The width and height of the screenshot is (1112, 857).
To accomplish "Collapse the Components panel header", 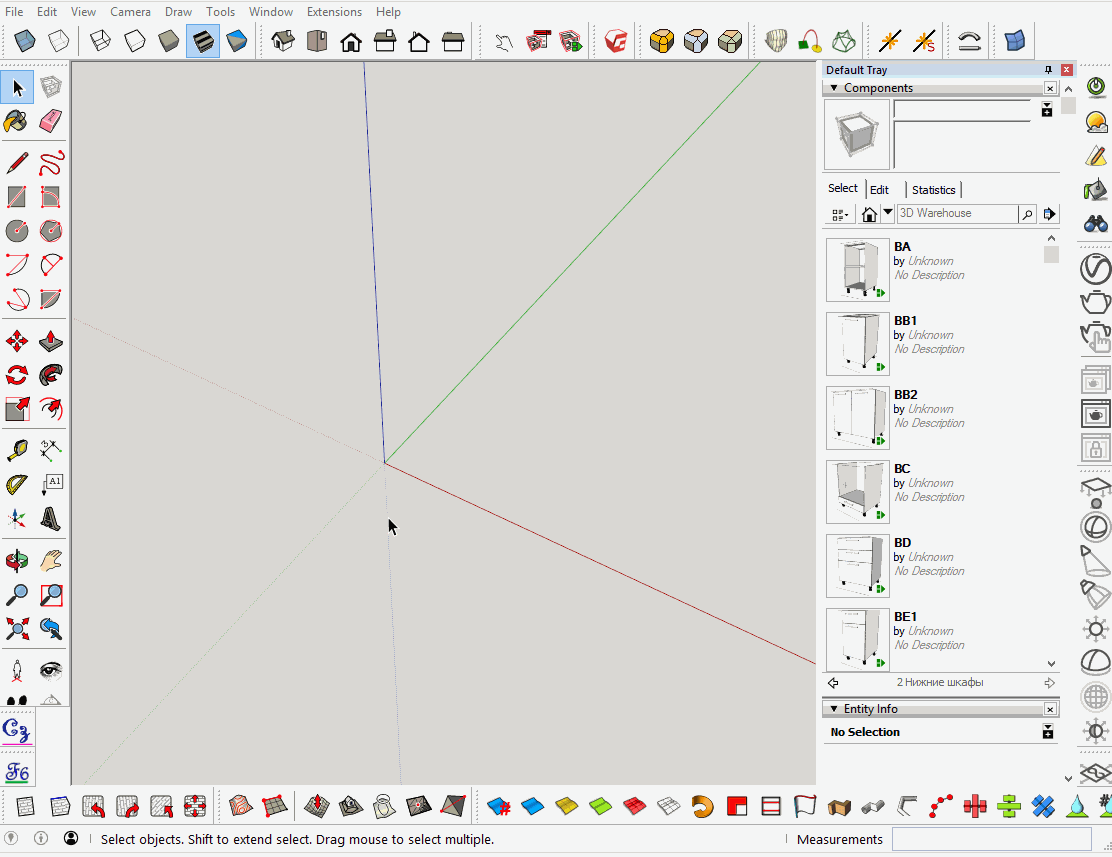I will pos(833,88).
